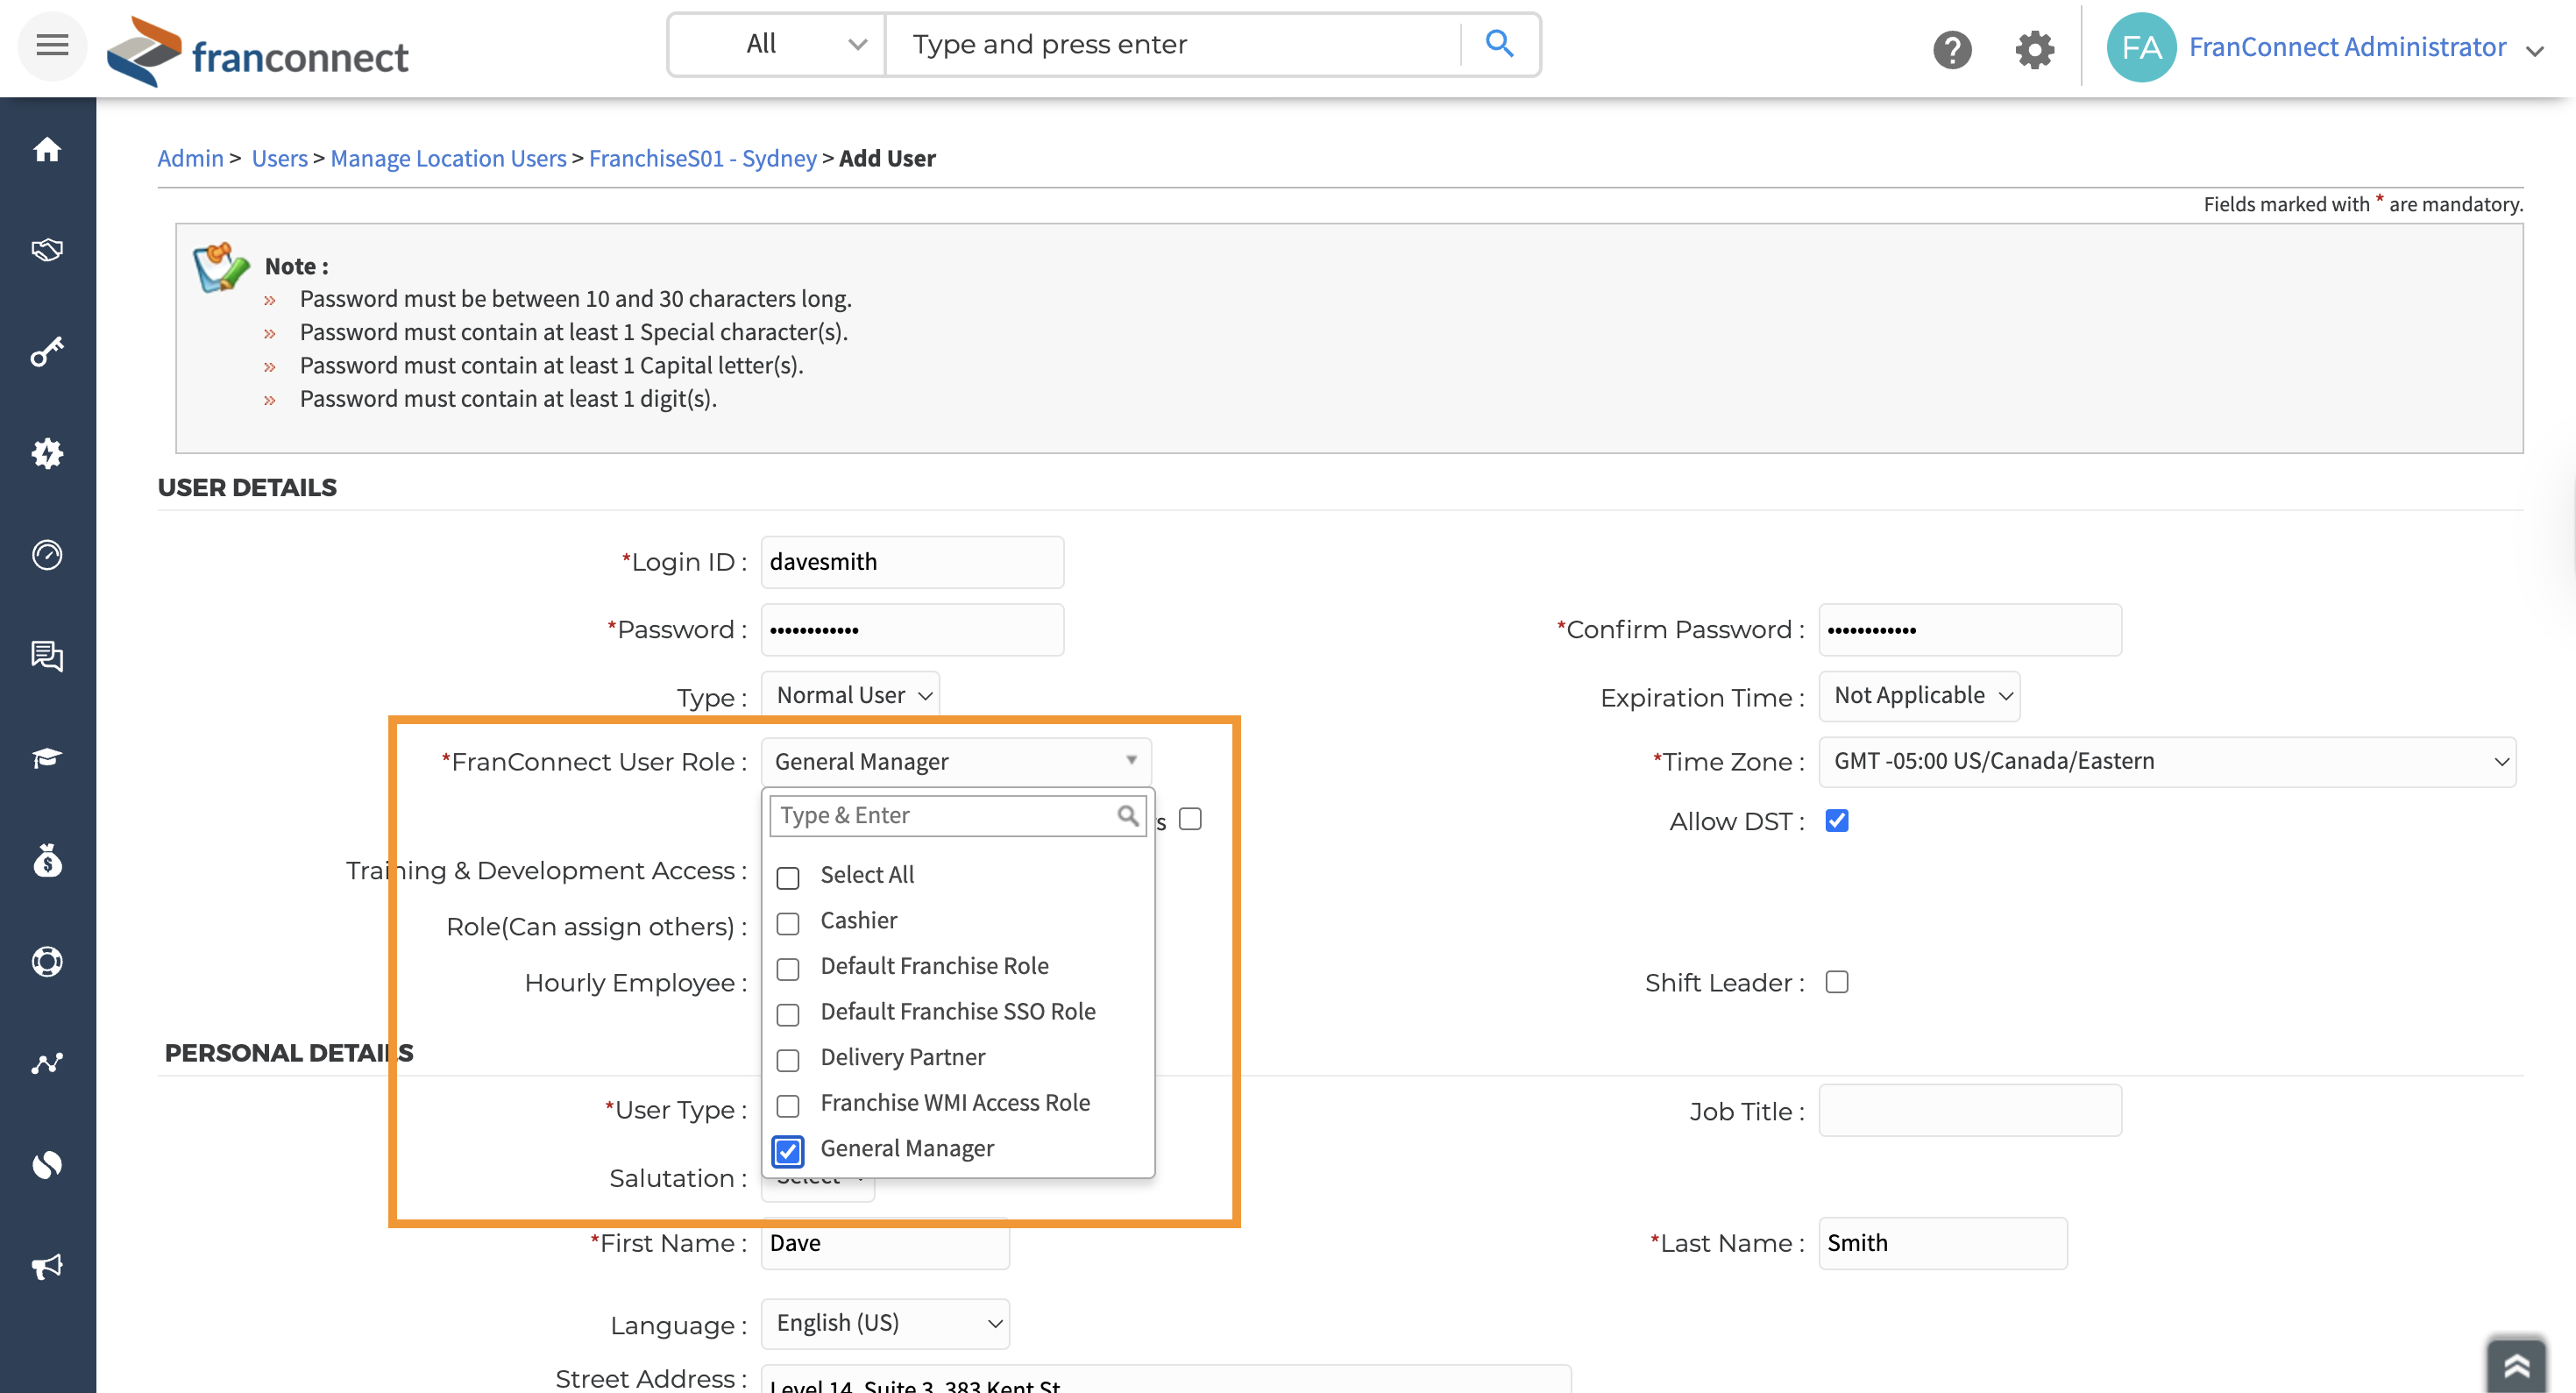2576x1393 pixels.
Task: Open the handshake franchise icon
Action: (47, 249)
